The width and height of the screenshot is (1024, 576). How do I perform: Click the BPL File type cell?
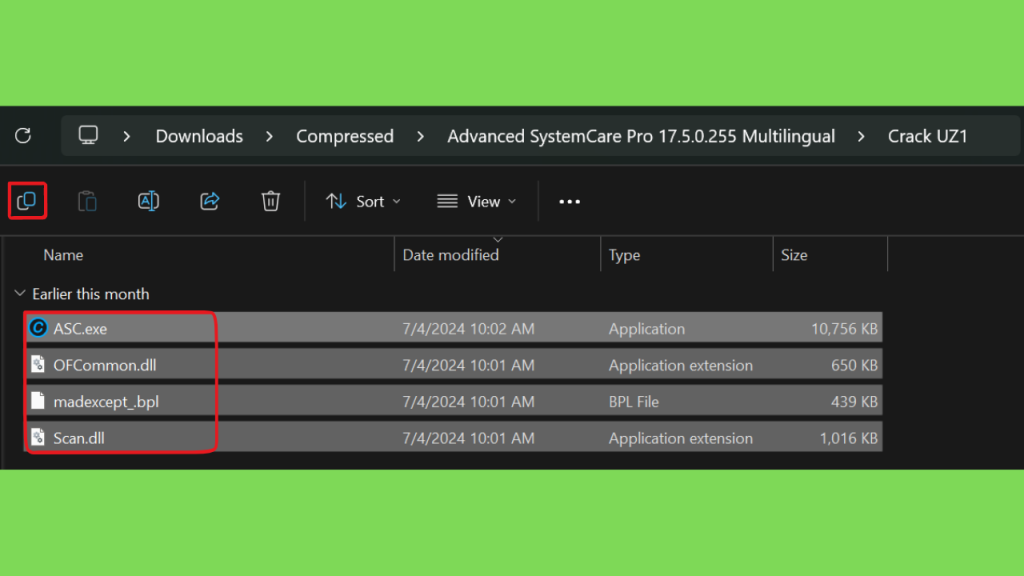(633, 402)
